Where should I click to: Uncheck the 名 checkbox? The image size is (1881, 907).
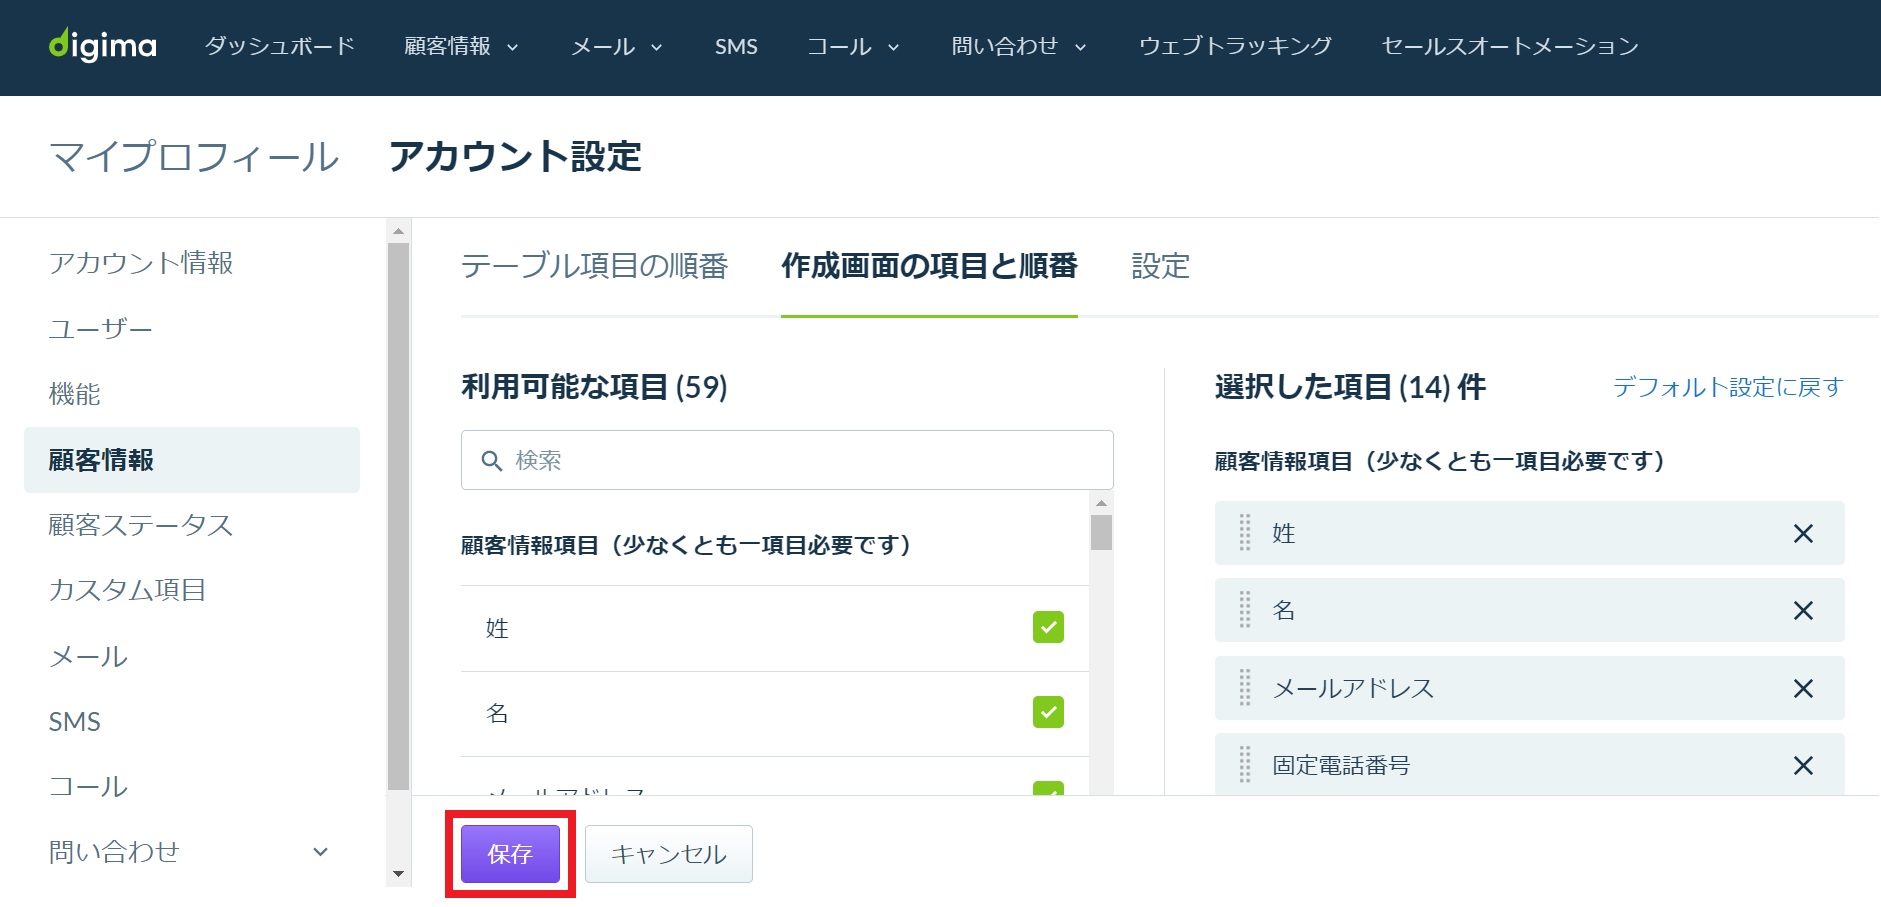[1048, 712]
